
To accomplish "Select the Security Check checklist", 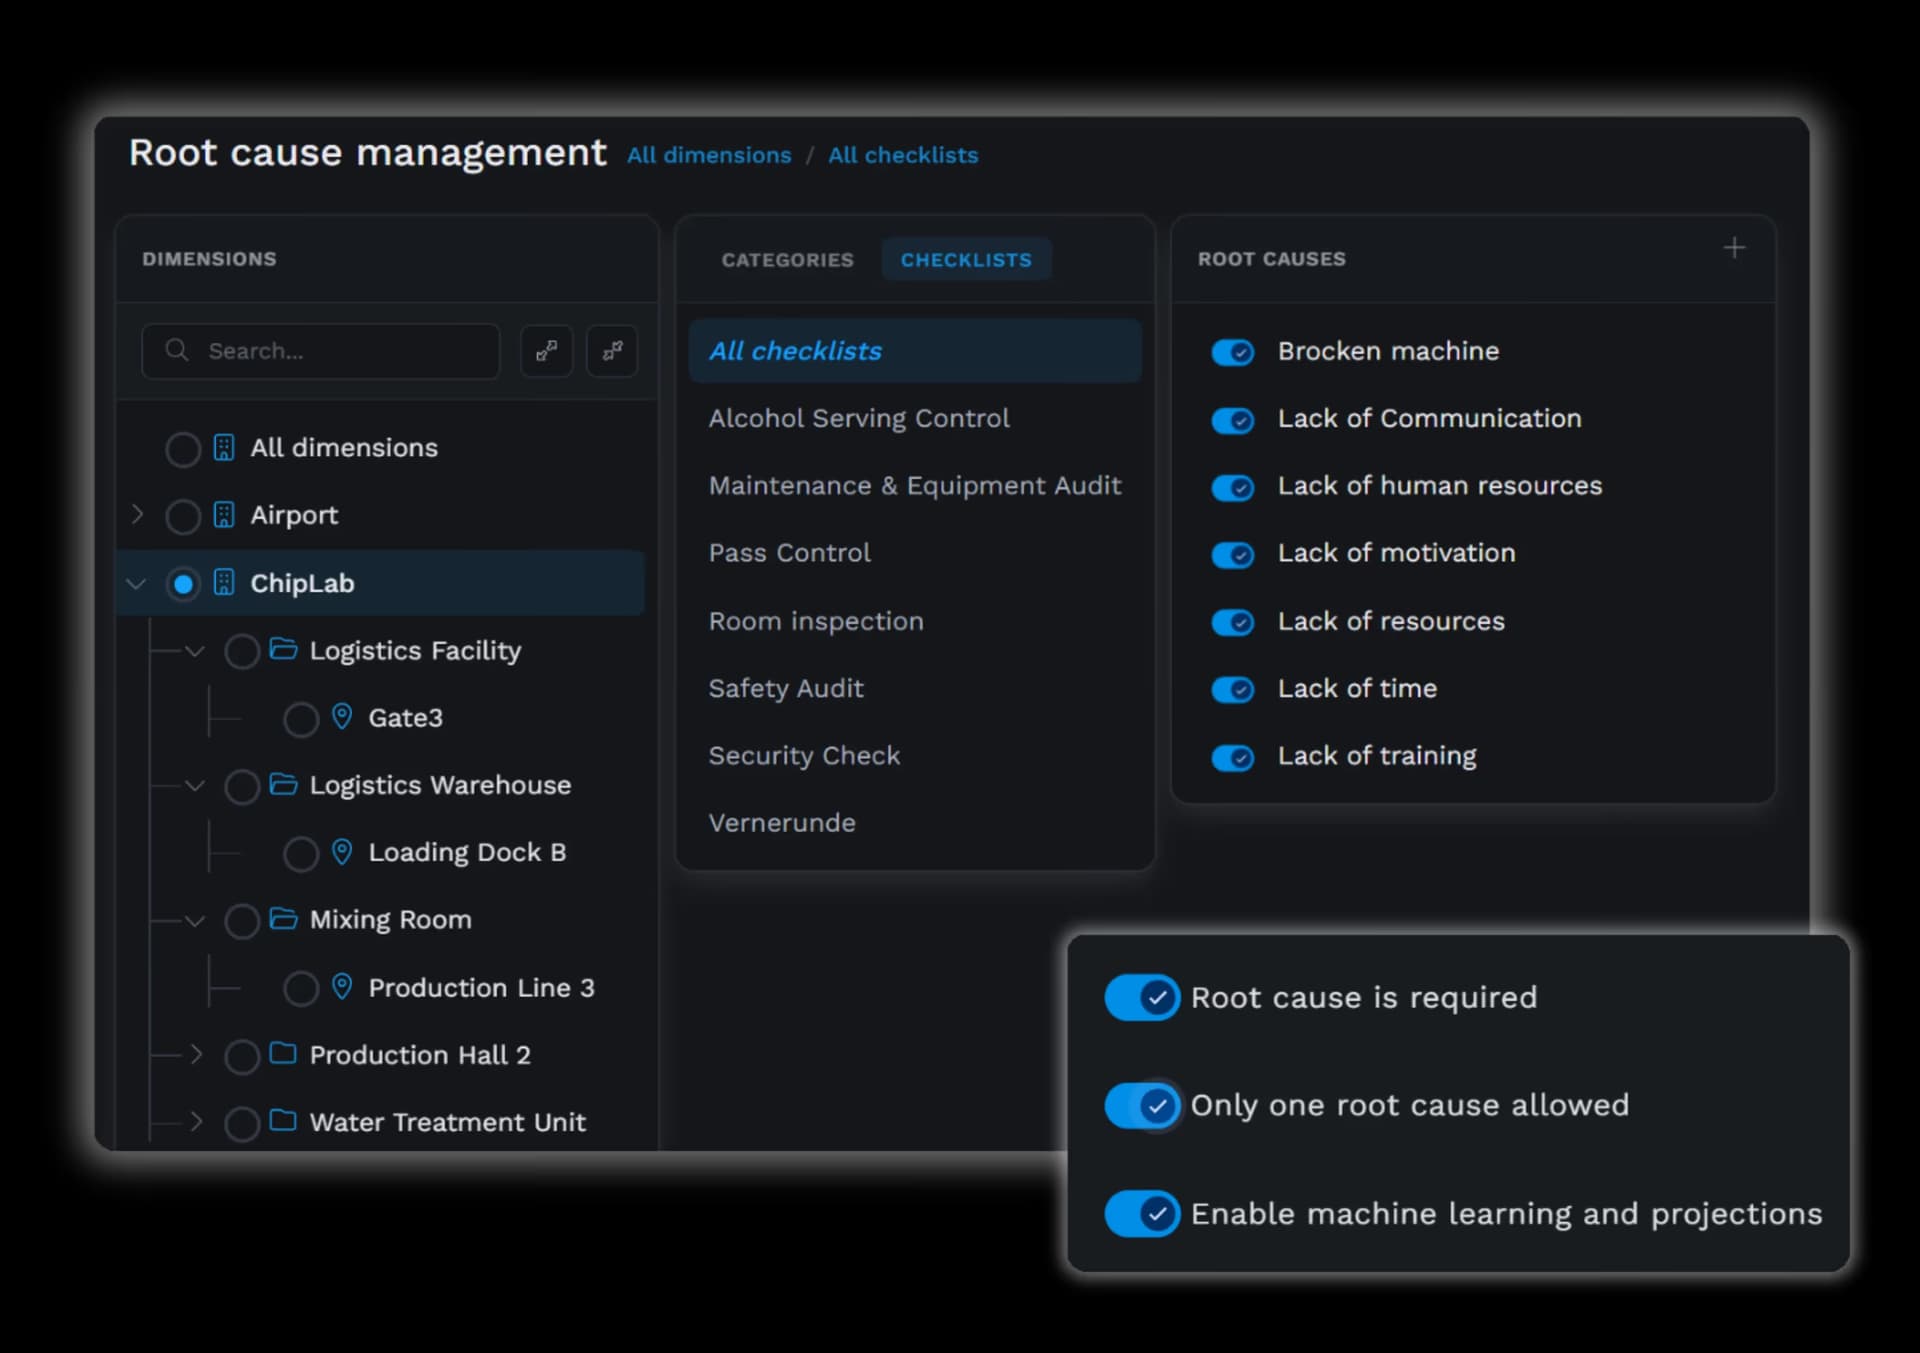I will point(804,755).
